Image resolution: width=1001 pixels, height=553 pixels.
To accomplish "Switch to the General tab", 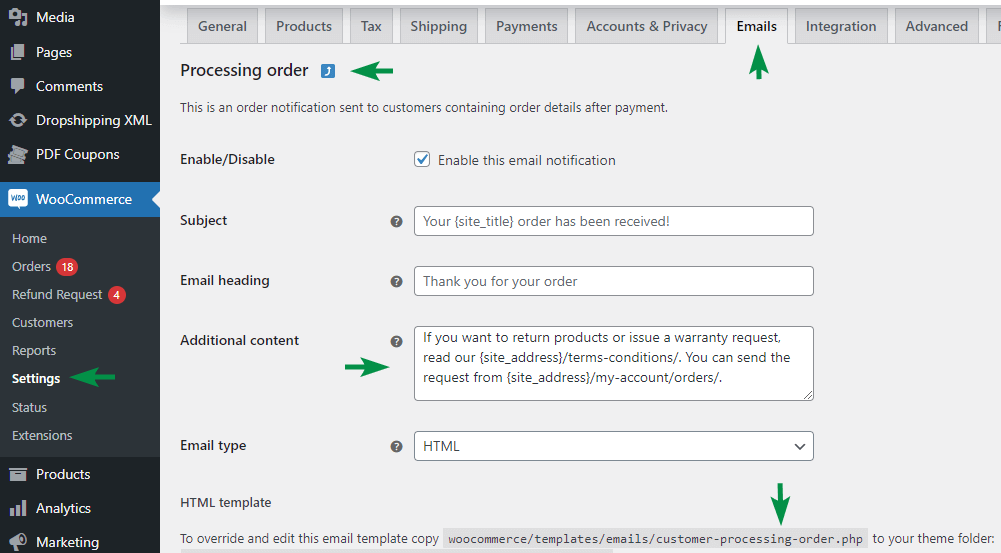I will tap(222, 26).
